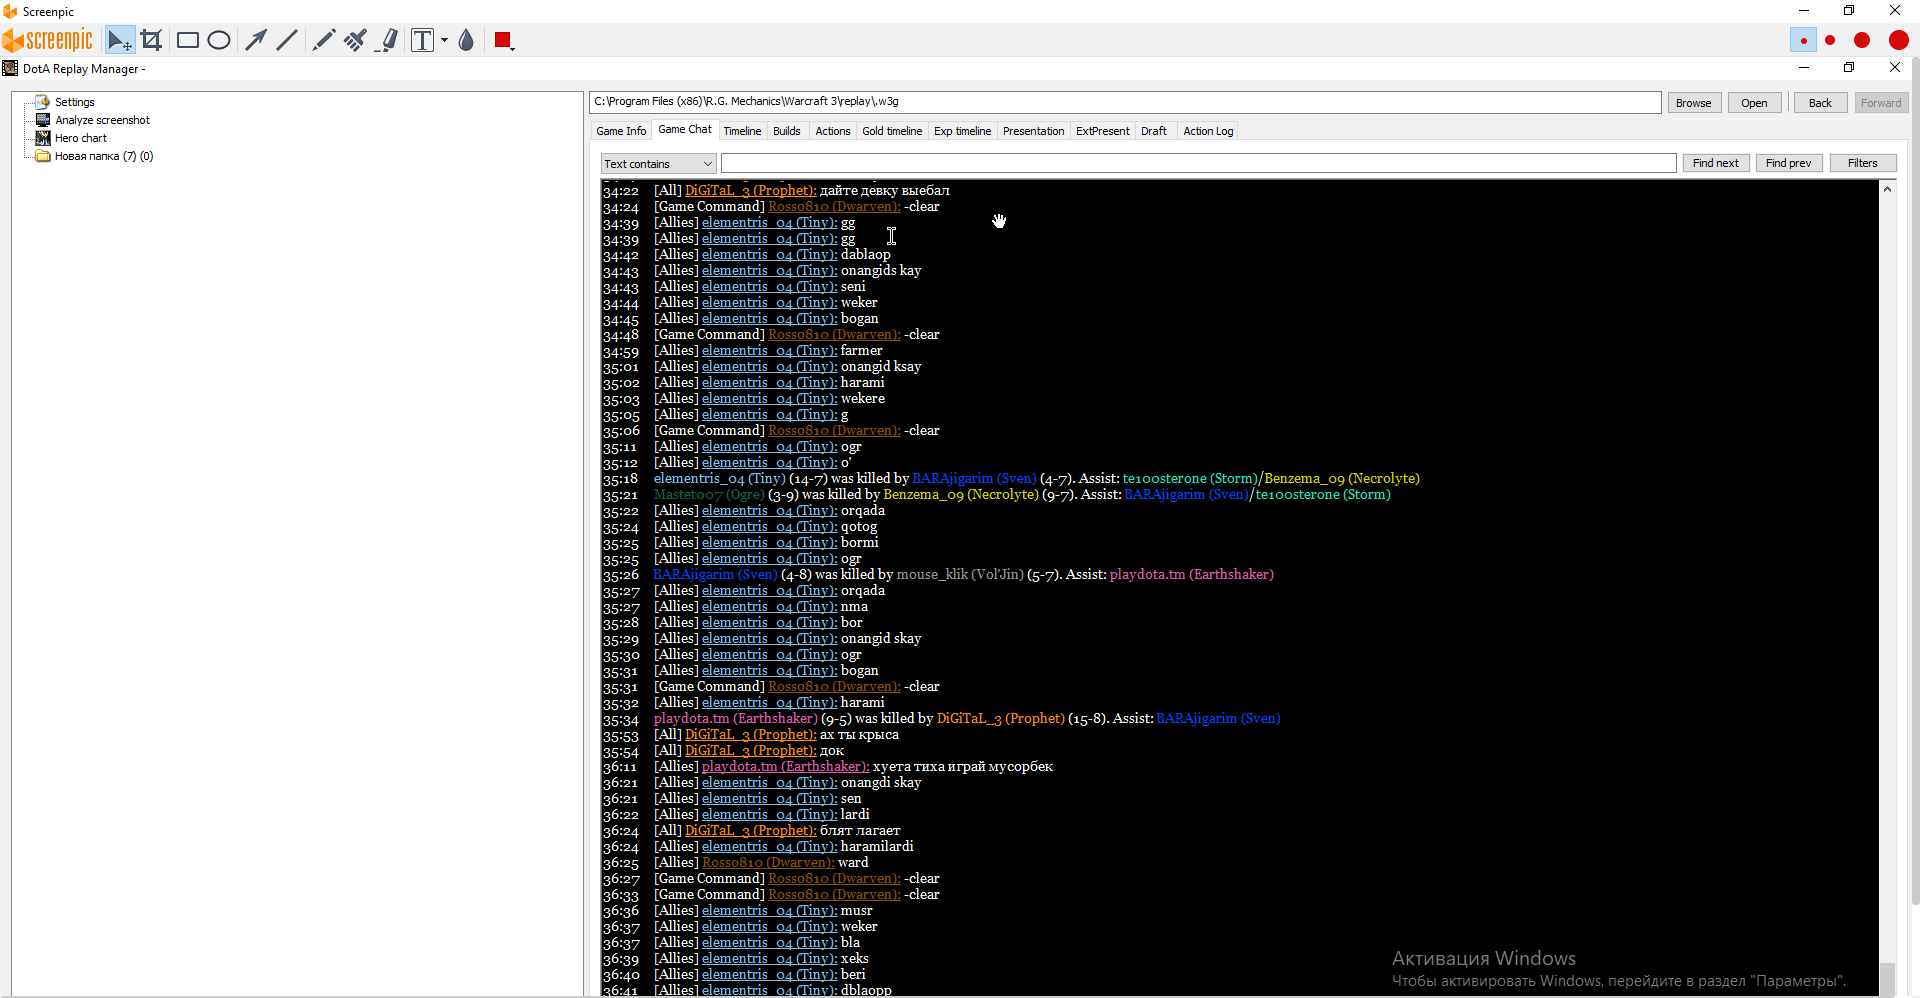Switch to the Action Log tab
Viewport: 1920px width, 998px height.
pos(1208,131)
